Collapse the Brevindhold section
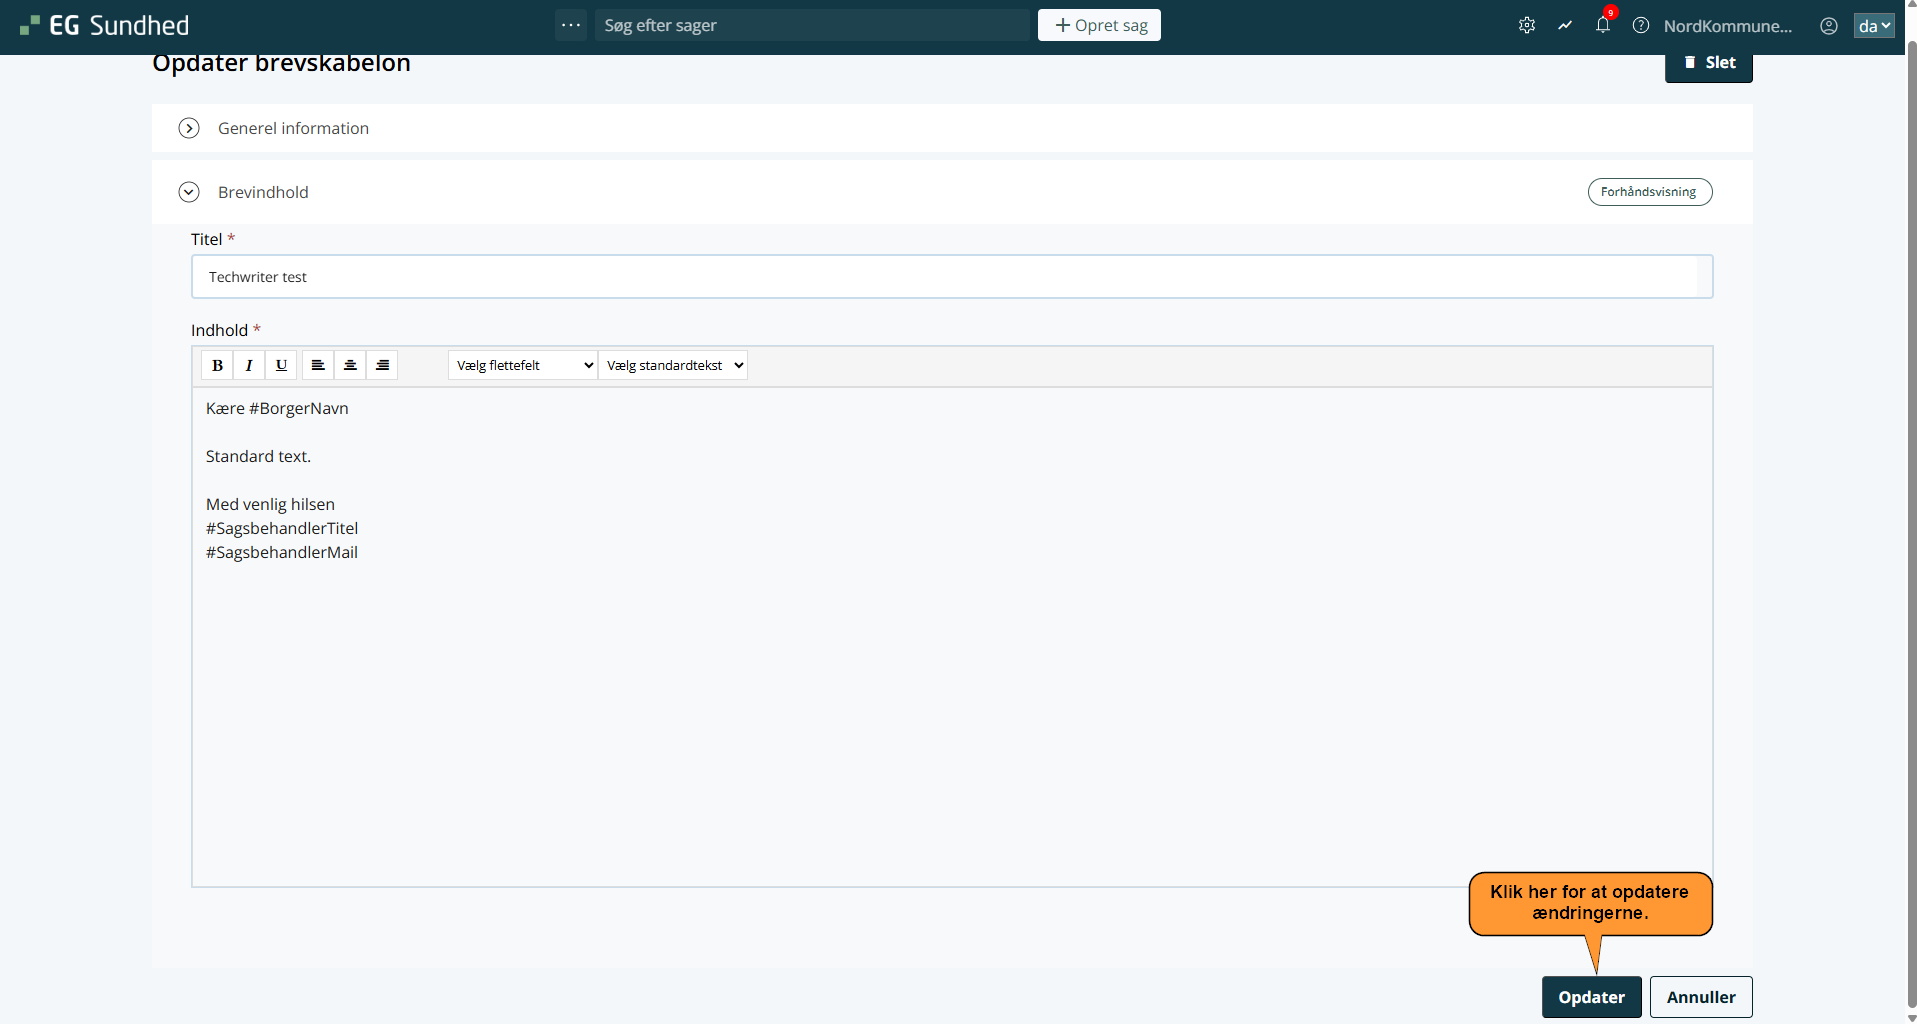 (189, 192)
